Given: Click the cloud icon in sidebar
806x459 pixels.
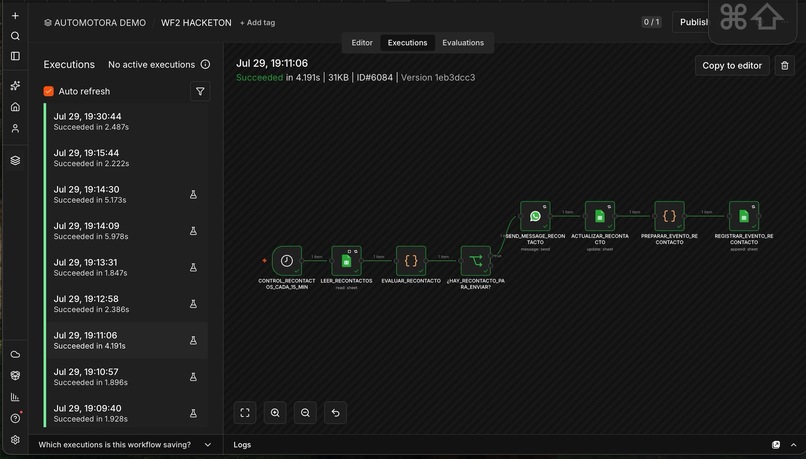Looking at the screenshot, I should pyautogui.click(x=15, y=354).
